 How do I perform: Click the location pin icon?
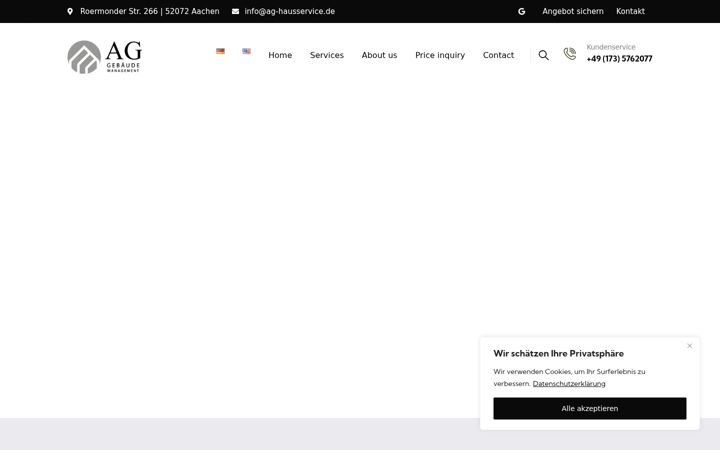click(x=70, y=11)
